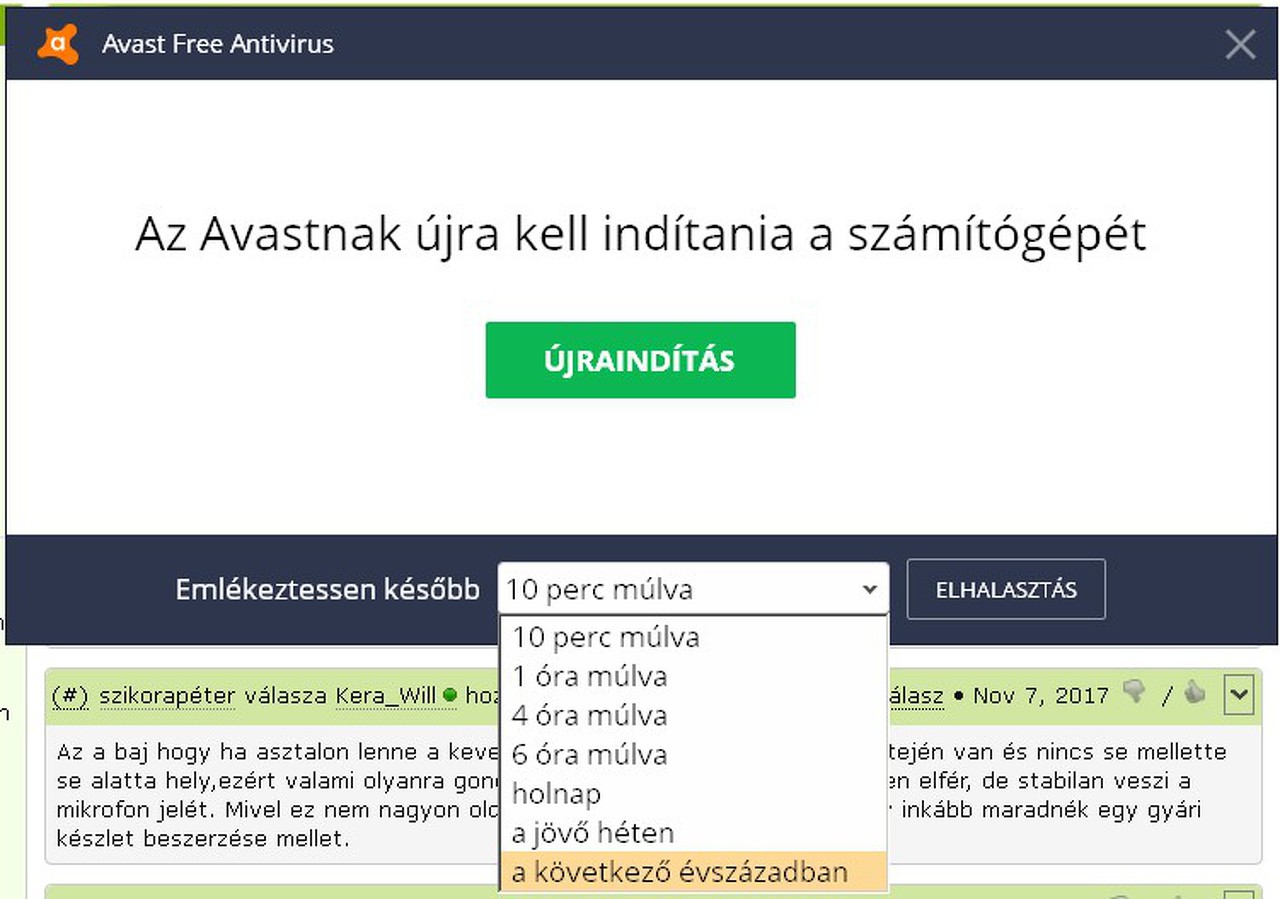Screen dimensions: 1280x899
Task: Click the "Nov 7, 2017" post date
Action: click(x=1040, y=695)
